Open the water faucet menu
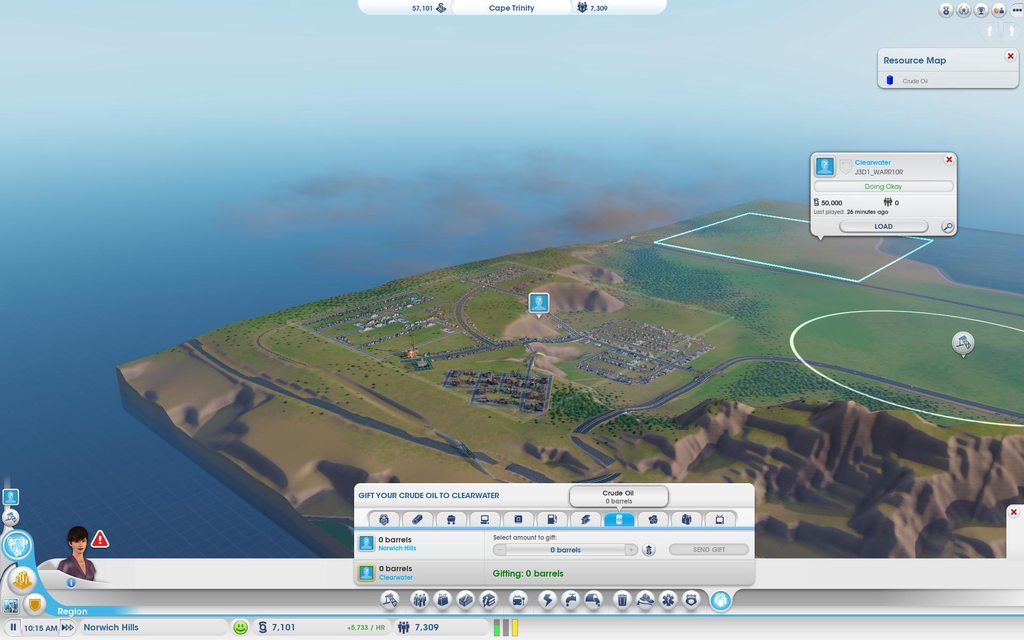The image size is (1024, 640). tap(570, 600)
